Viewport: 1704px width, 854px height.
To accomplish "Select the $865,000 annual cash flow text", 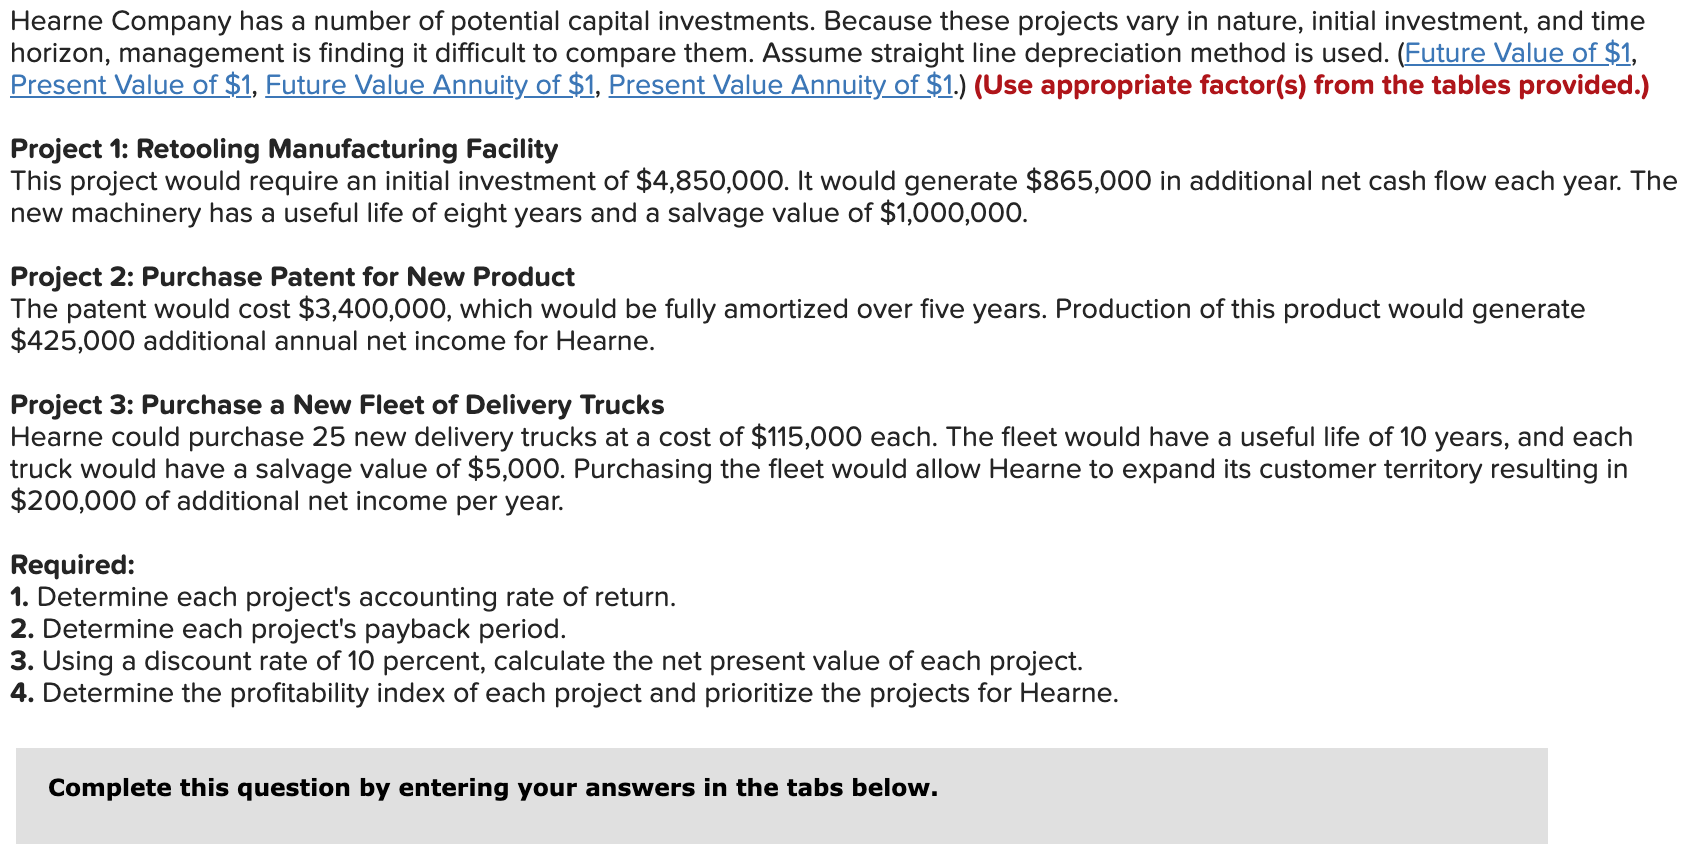I will (1083, 181).
